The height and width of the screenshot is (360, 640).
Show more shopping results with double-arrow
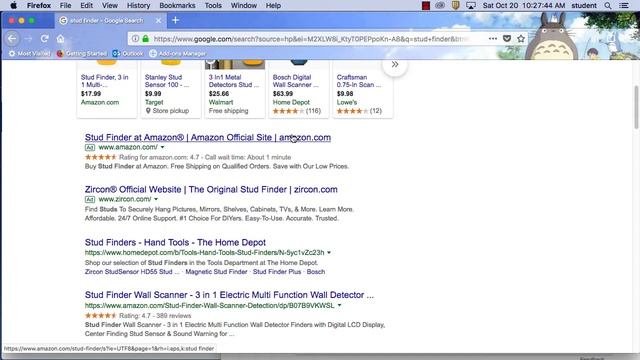tap(395, 64)
